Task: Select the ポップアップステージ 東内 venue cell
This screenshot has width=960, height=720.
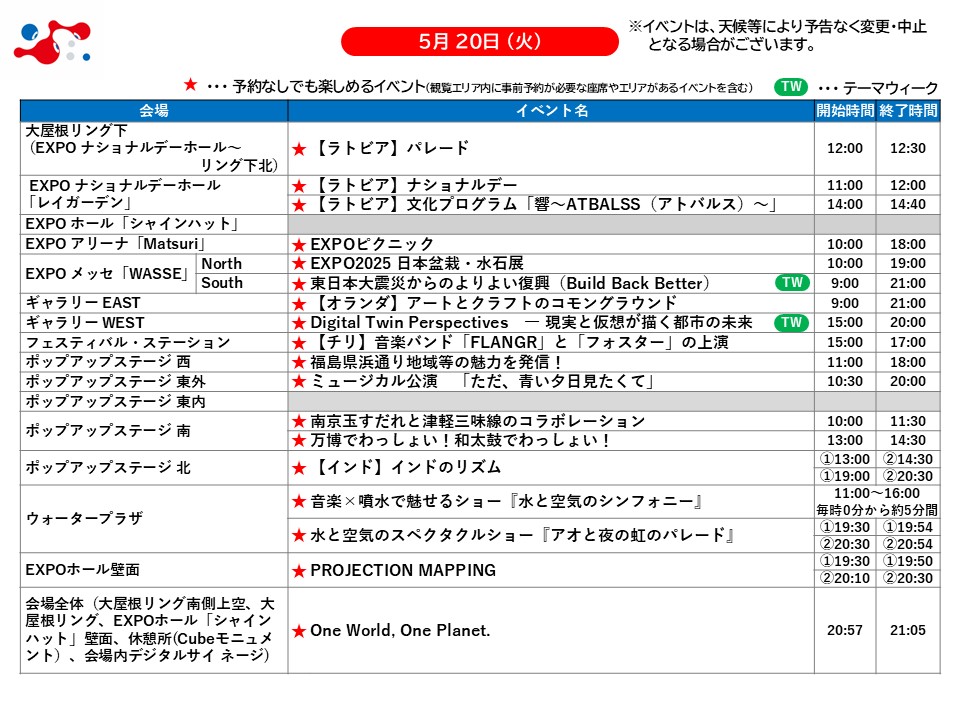Action: (154, 402)
